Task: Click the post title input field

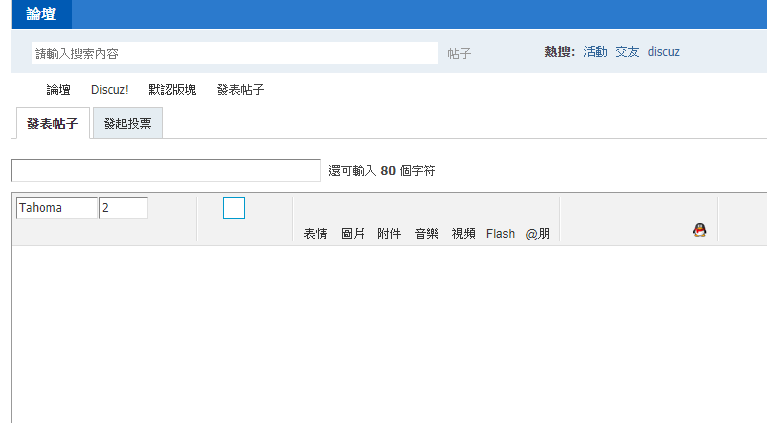Action: pos(165,171)
